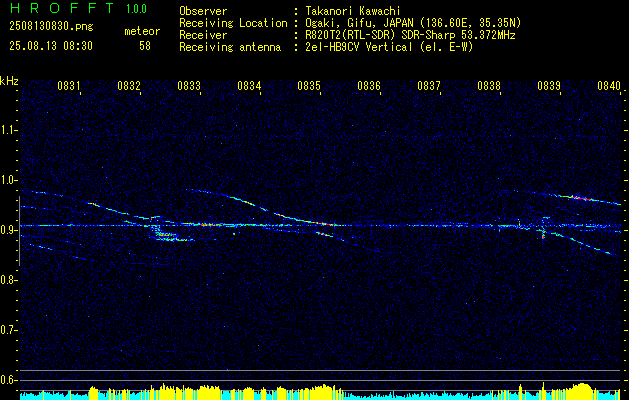Select receiver text R820T2(RTL-SDR) SDR-Sharp 53.372MHz
The height and width of the screenshot is (400, 629).
410,35
